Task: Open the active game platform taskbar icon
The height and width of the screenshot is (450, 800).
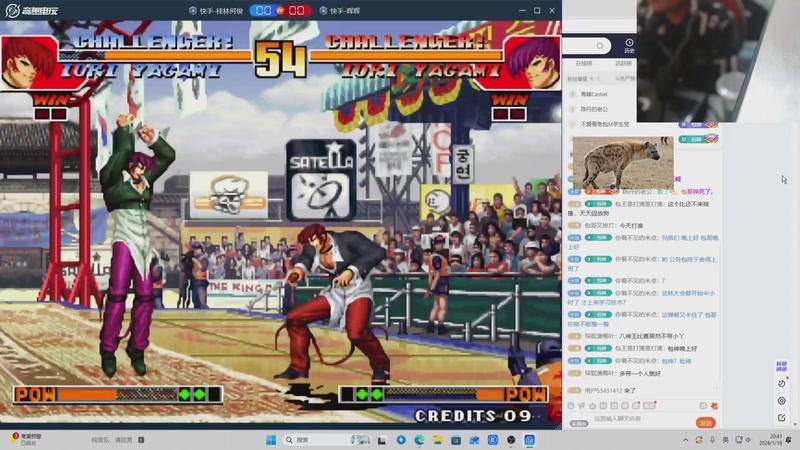Action: [529, 440]
